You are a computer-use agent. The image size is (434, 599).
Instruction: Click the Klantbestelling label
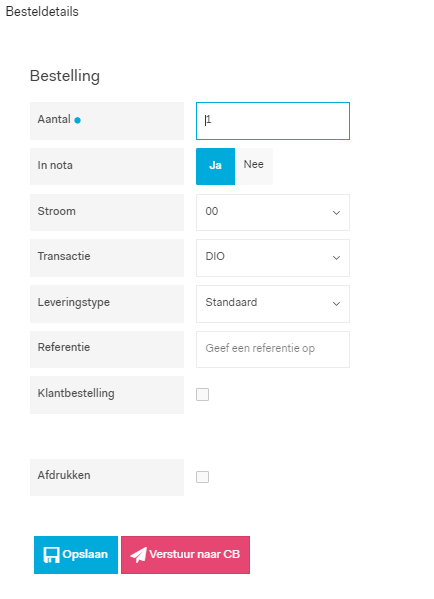pos(76,393)
